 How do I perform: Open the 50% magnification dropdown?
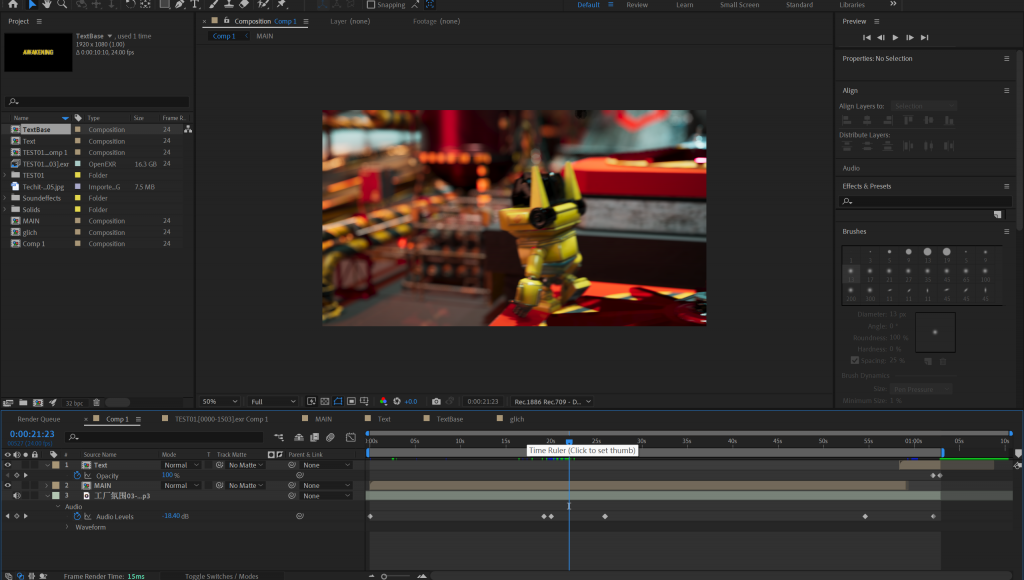pos(219,401)
